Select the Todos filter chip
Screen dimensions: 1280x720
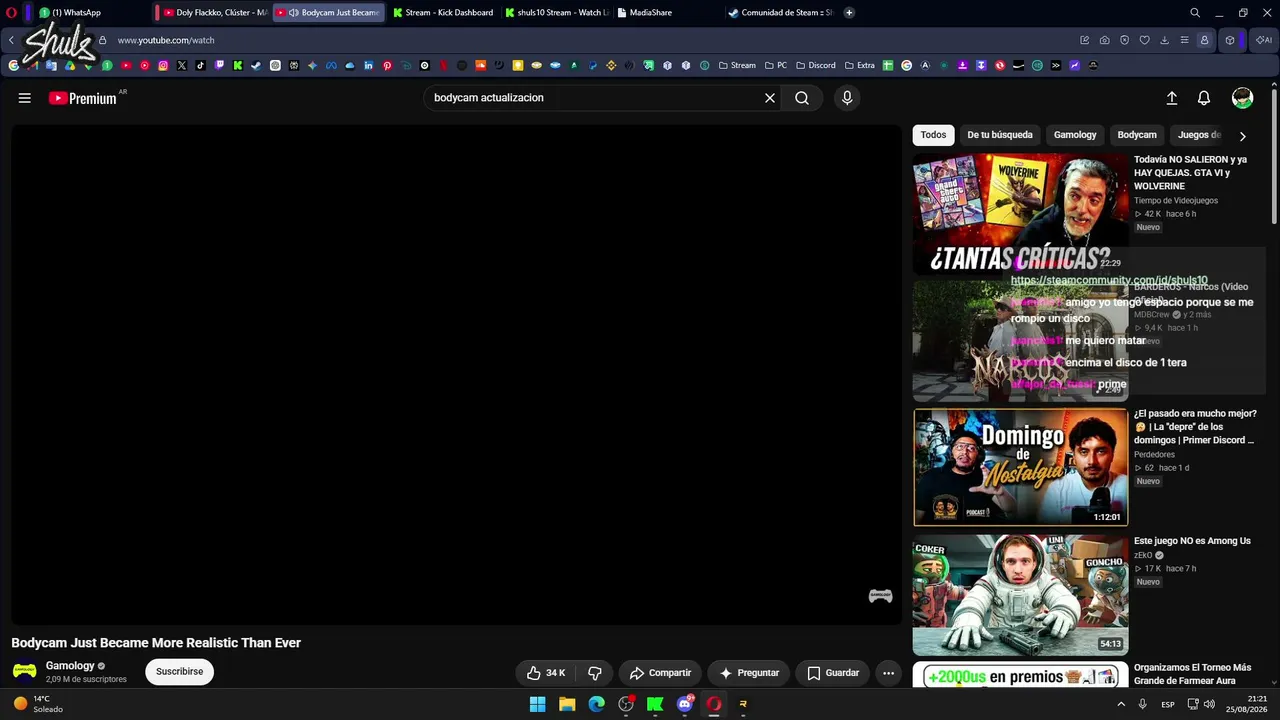pyautogui.click(x=933, y=135)
